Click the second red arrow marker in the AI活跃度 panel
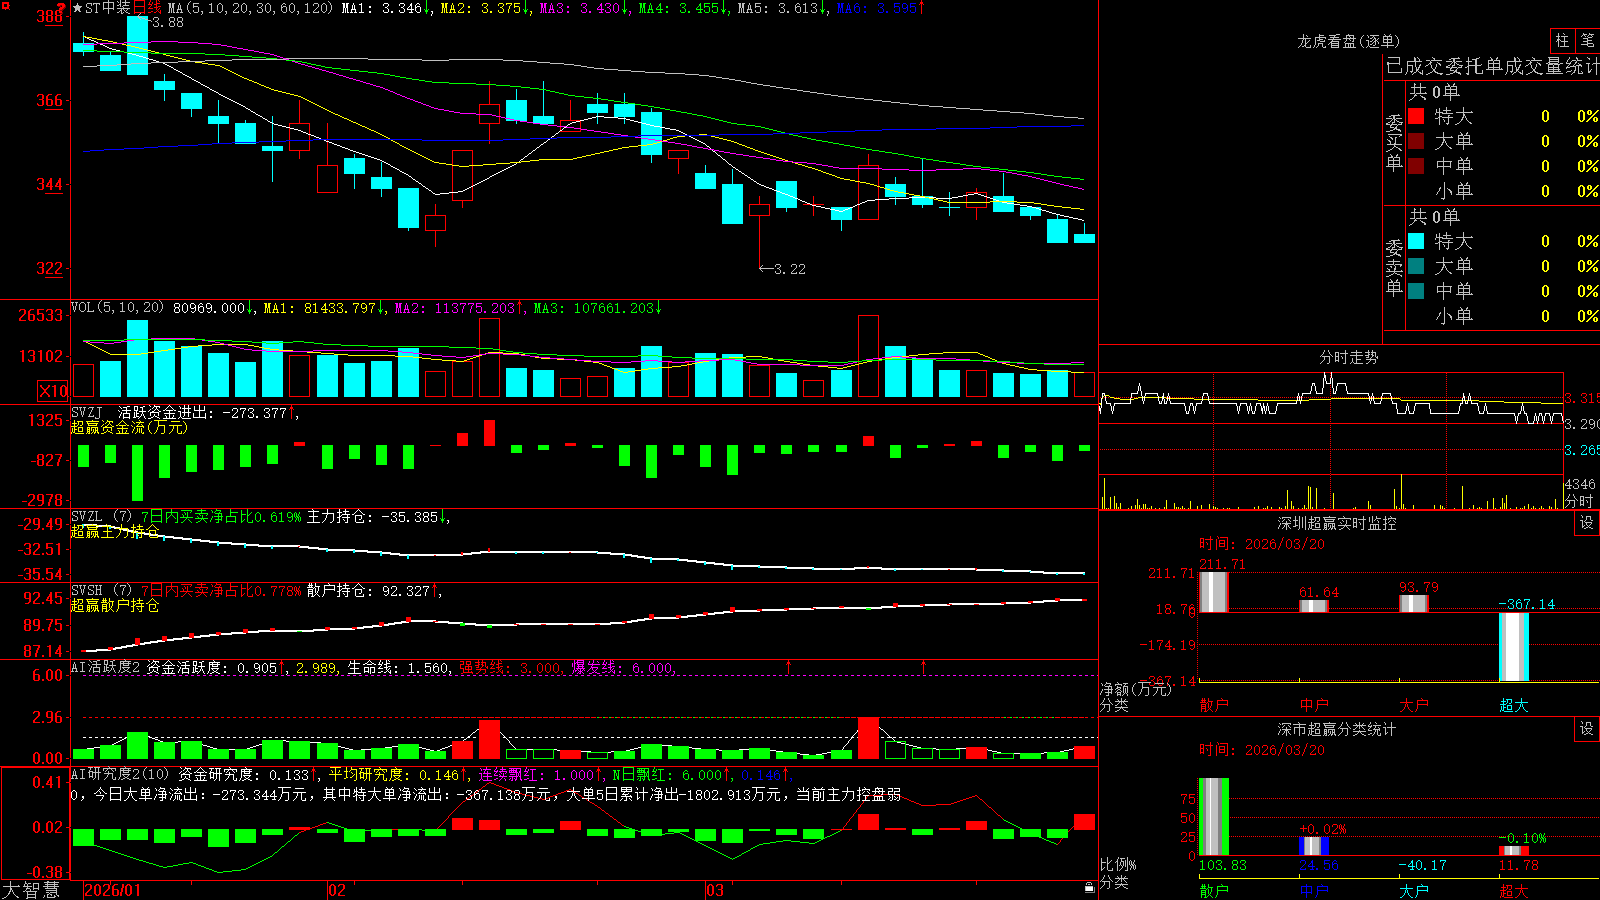Viewport: 1600px width, 900px height. click(923, 666)
